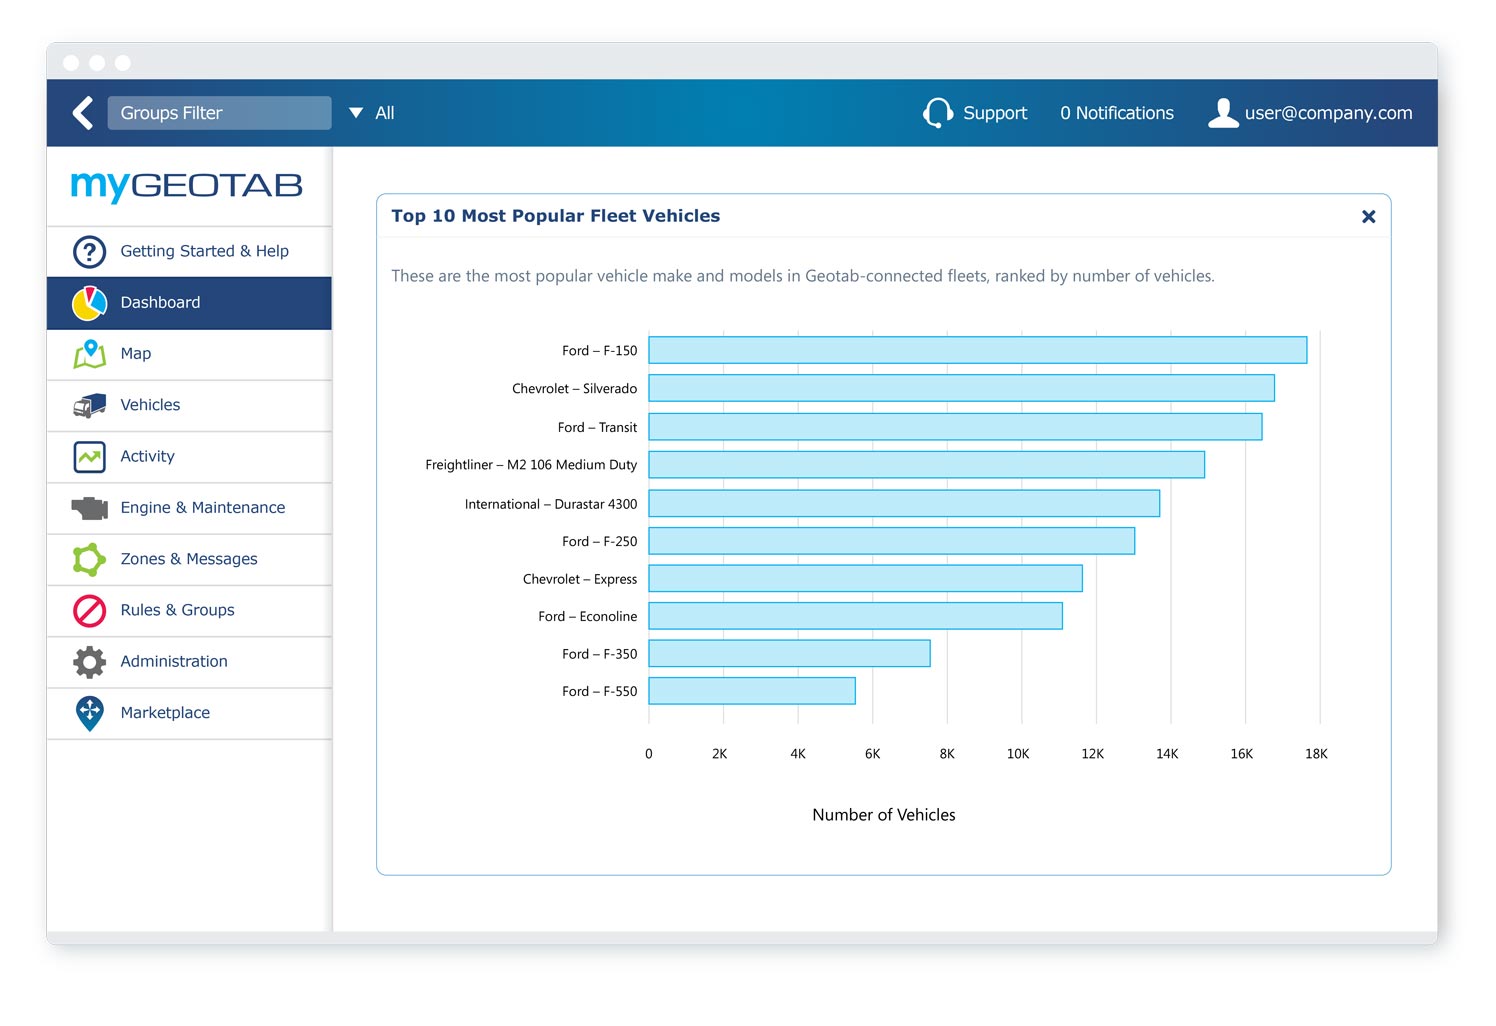Open the Administration section
Image resolution: width=1496 pixels, height=1026 pixels.
pyautogui.click(x=173, y=662)
